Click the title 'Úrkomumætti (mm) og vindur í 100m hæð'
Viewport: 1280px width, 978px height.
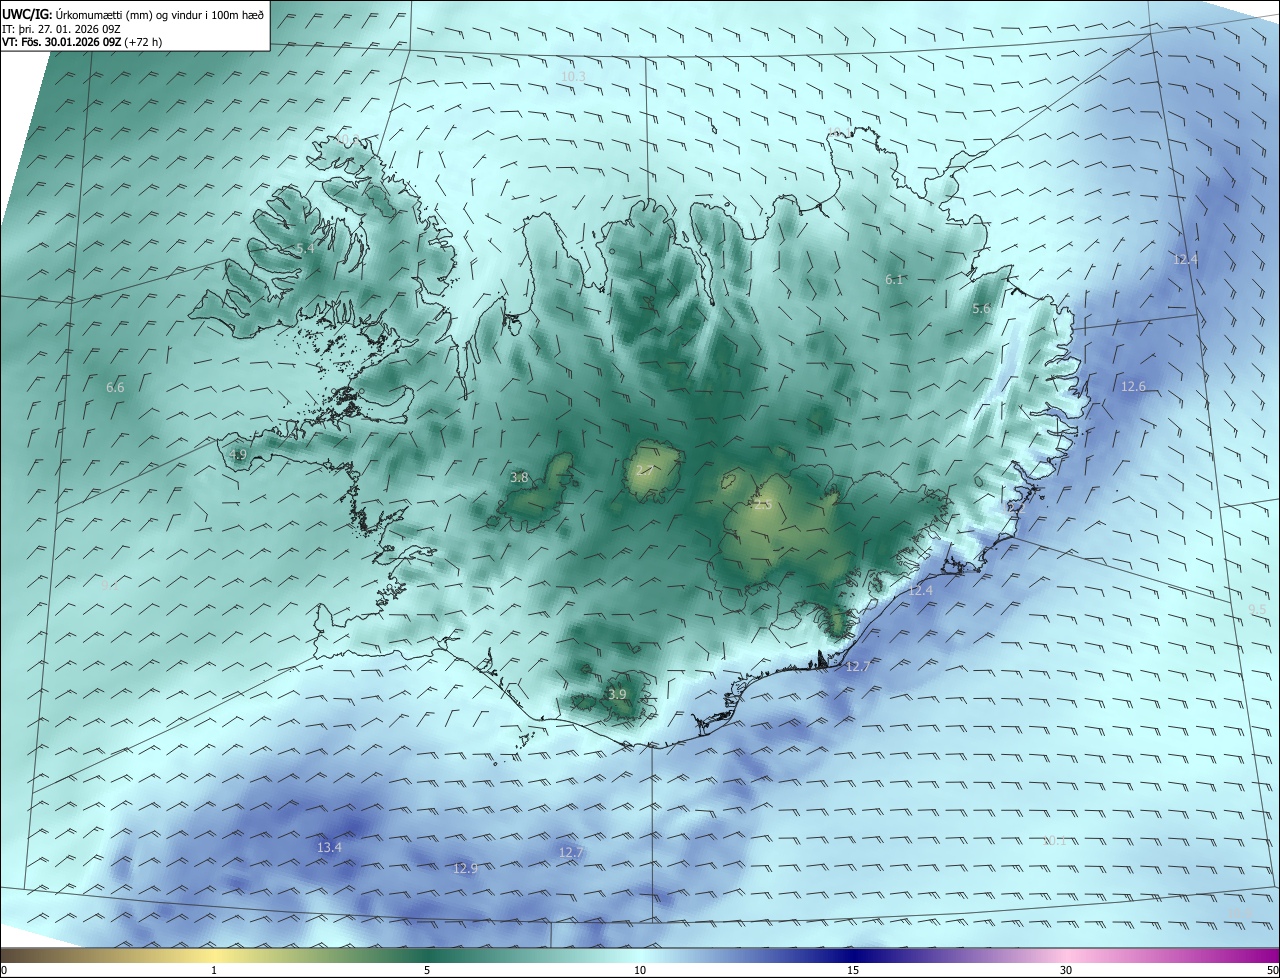pos(160,14)
